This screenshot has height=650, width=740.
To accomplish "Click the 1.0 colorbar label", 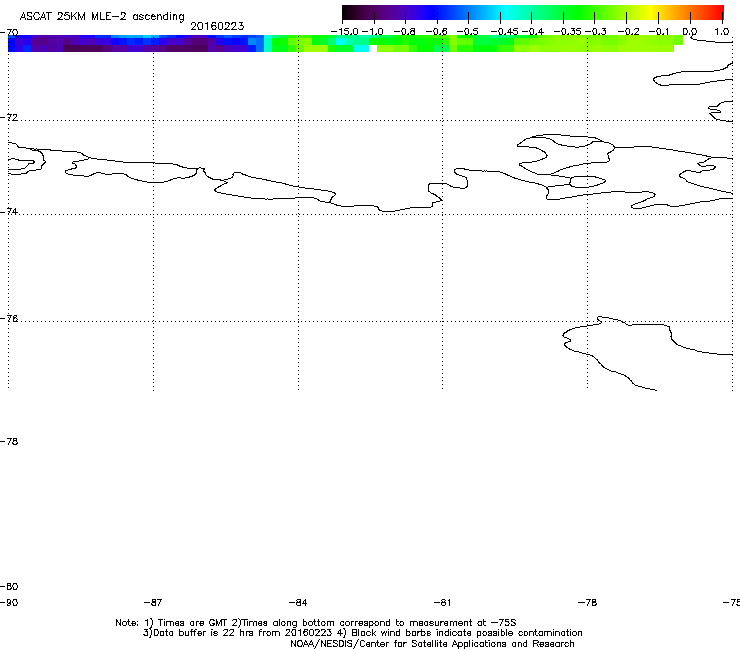I will [x=722, y=32].
